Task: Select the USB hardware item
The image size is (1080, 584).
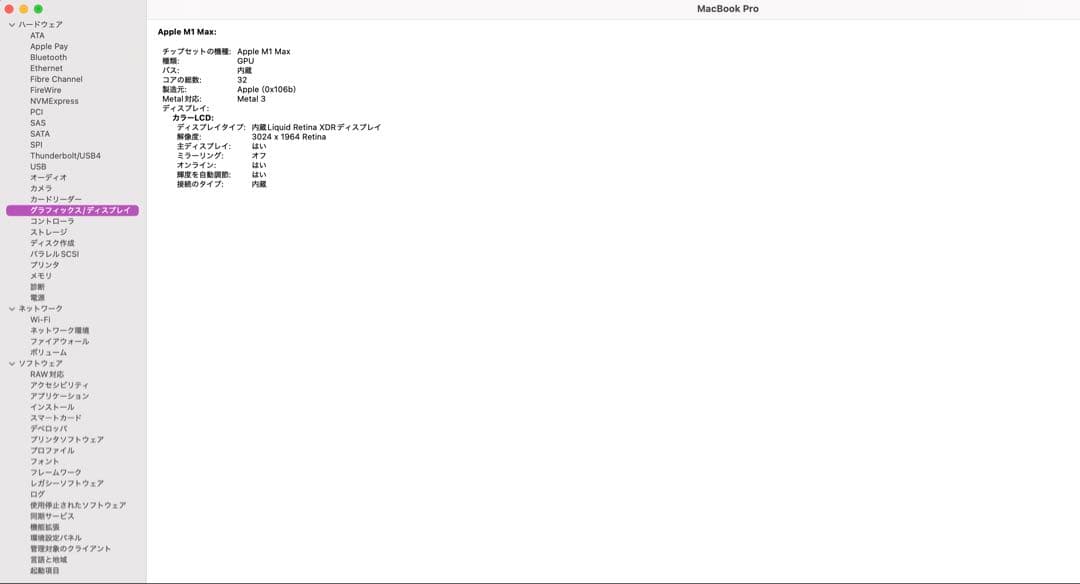Action: 38,167
